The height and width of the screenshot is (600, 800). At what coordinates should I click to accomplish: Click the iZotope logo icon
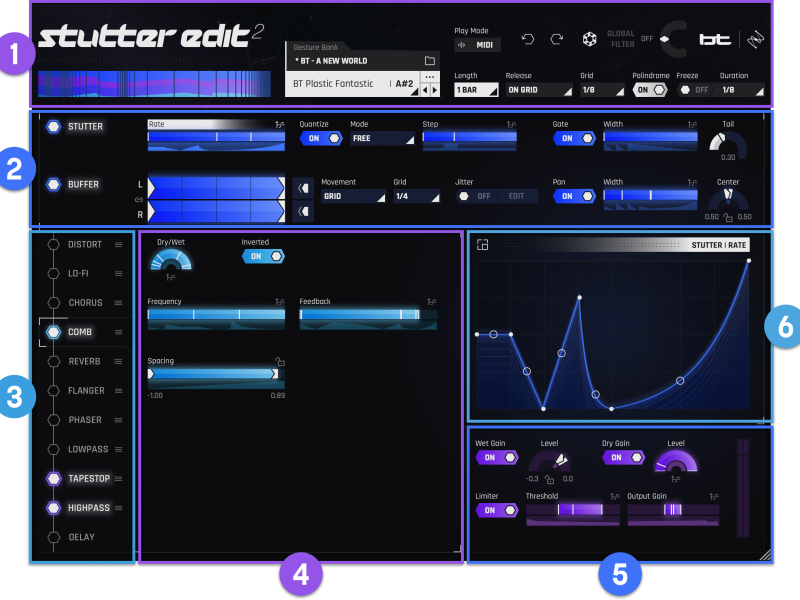coord(755,39)
